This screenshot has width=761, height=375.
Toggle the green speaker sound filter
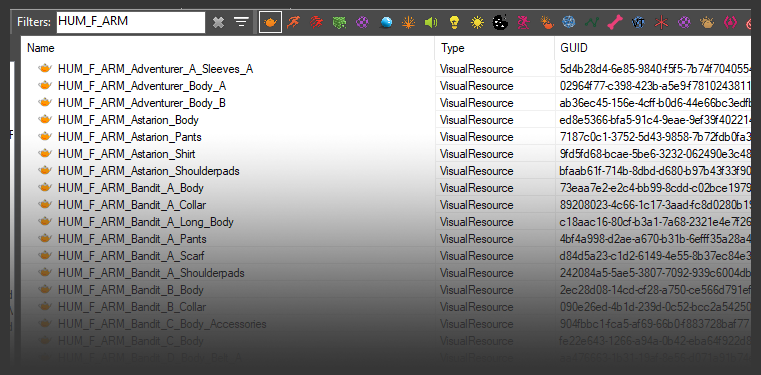click(x=431, y=22)
